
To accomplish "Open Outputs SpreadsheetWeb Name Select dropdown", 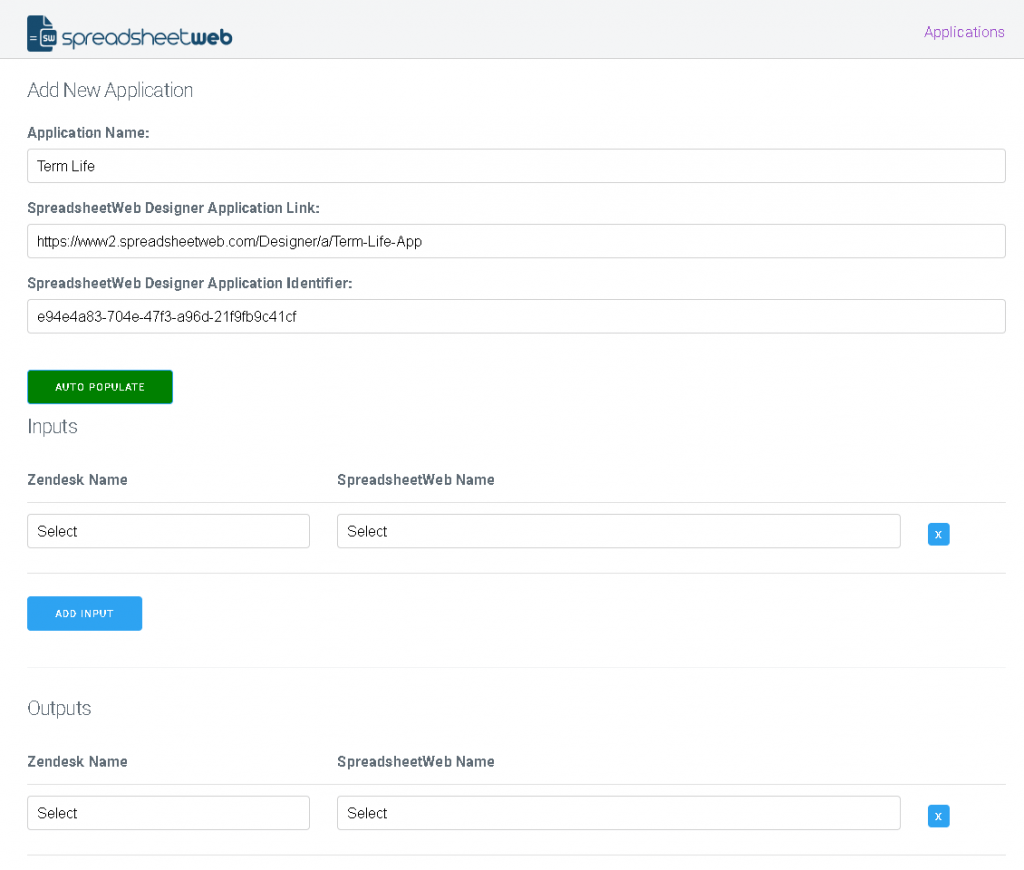I will pos(618,813).
